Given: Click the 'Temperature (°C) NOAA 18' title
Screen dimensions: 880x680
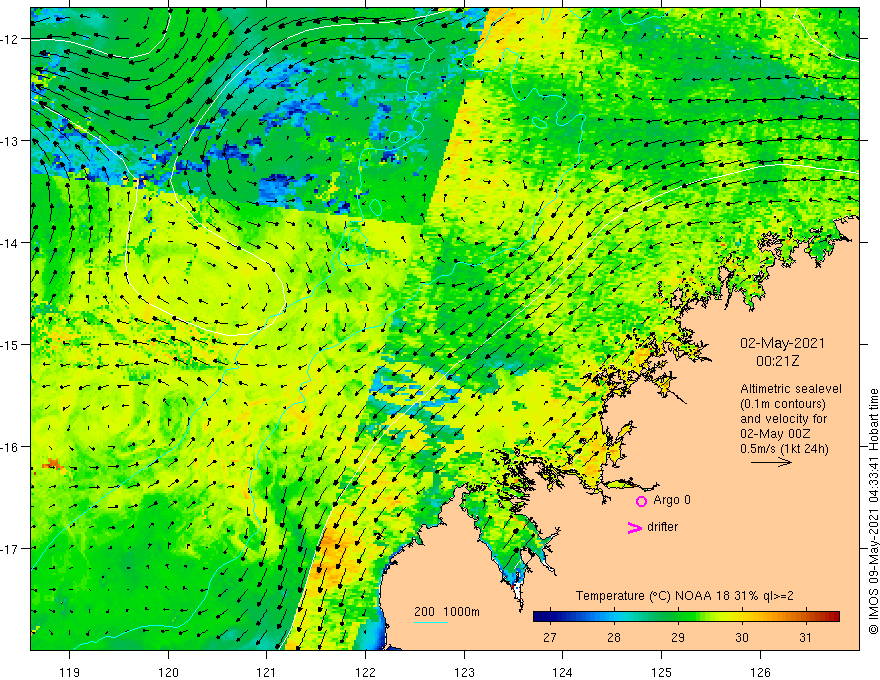Looking at the screenshot, I should point(652,596).
